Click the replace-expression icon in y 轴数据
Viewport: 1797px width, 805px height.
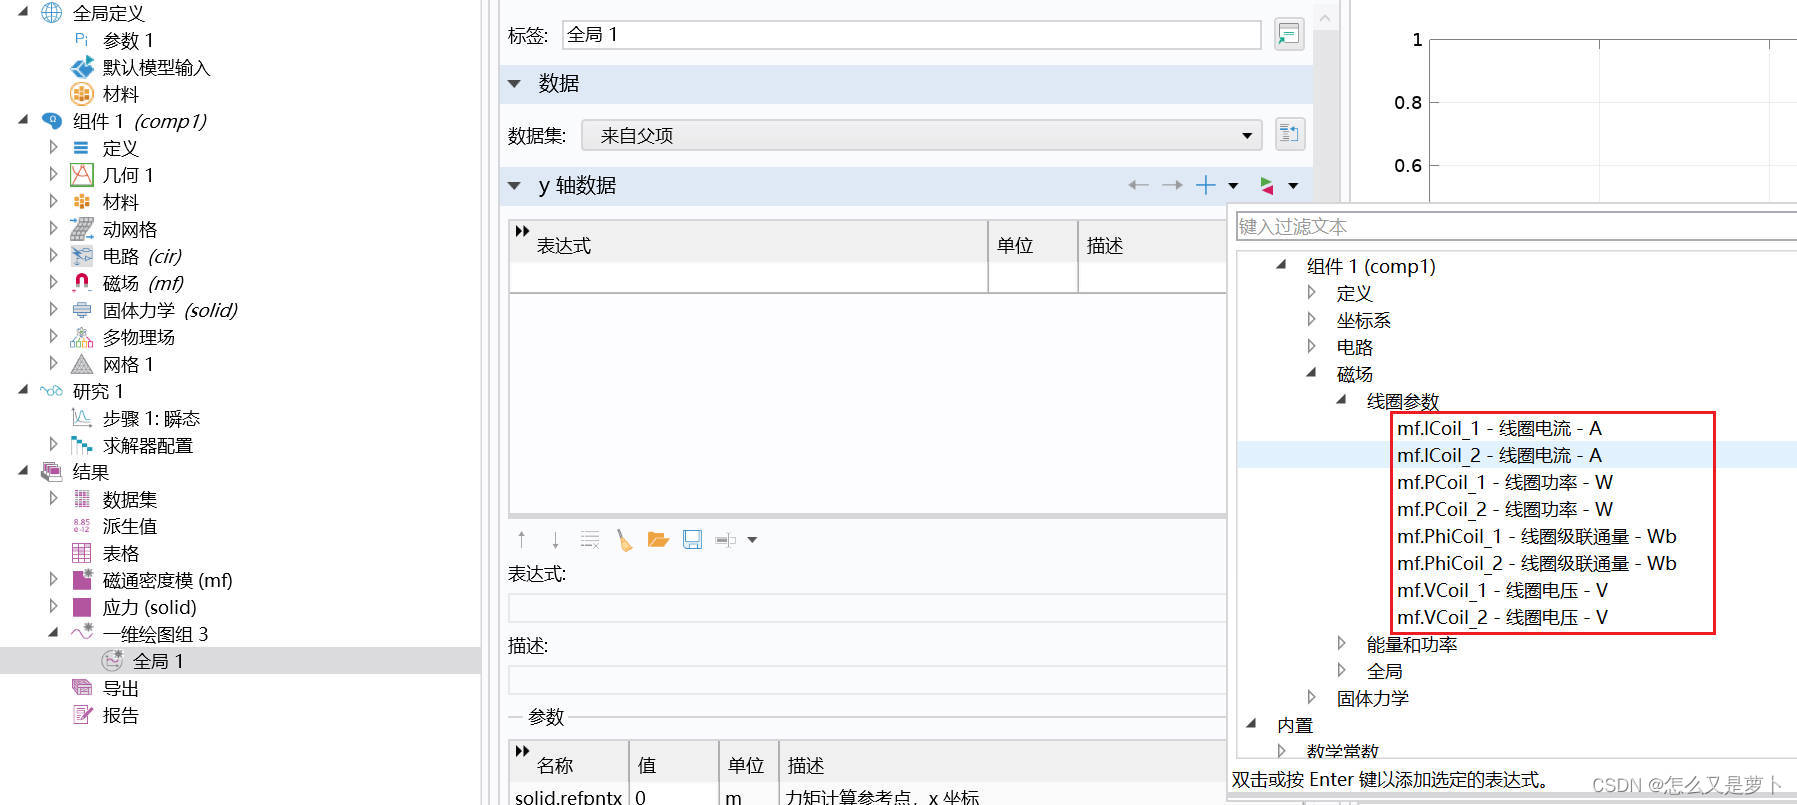click(1267, 185)
